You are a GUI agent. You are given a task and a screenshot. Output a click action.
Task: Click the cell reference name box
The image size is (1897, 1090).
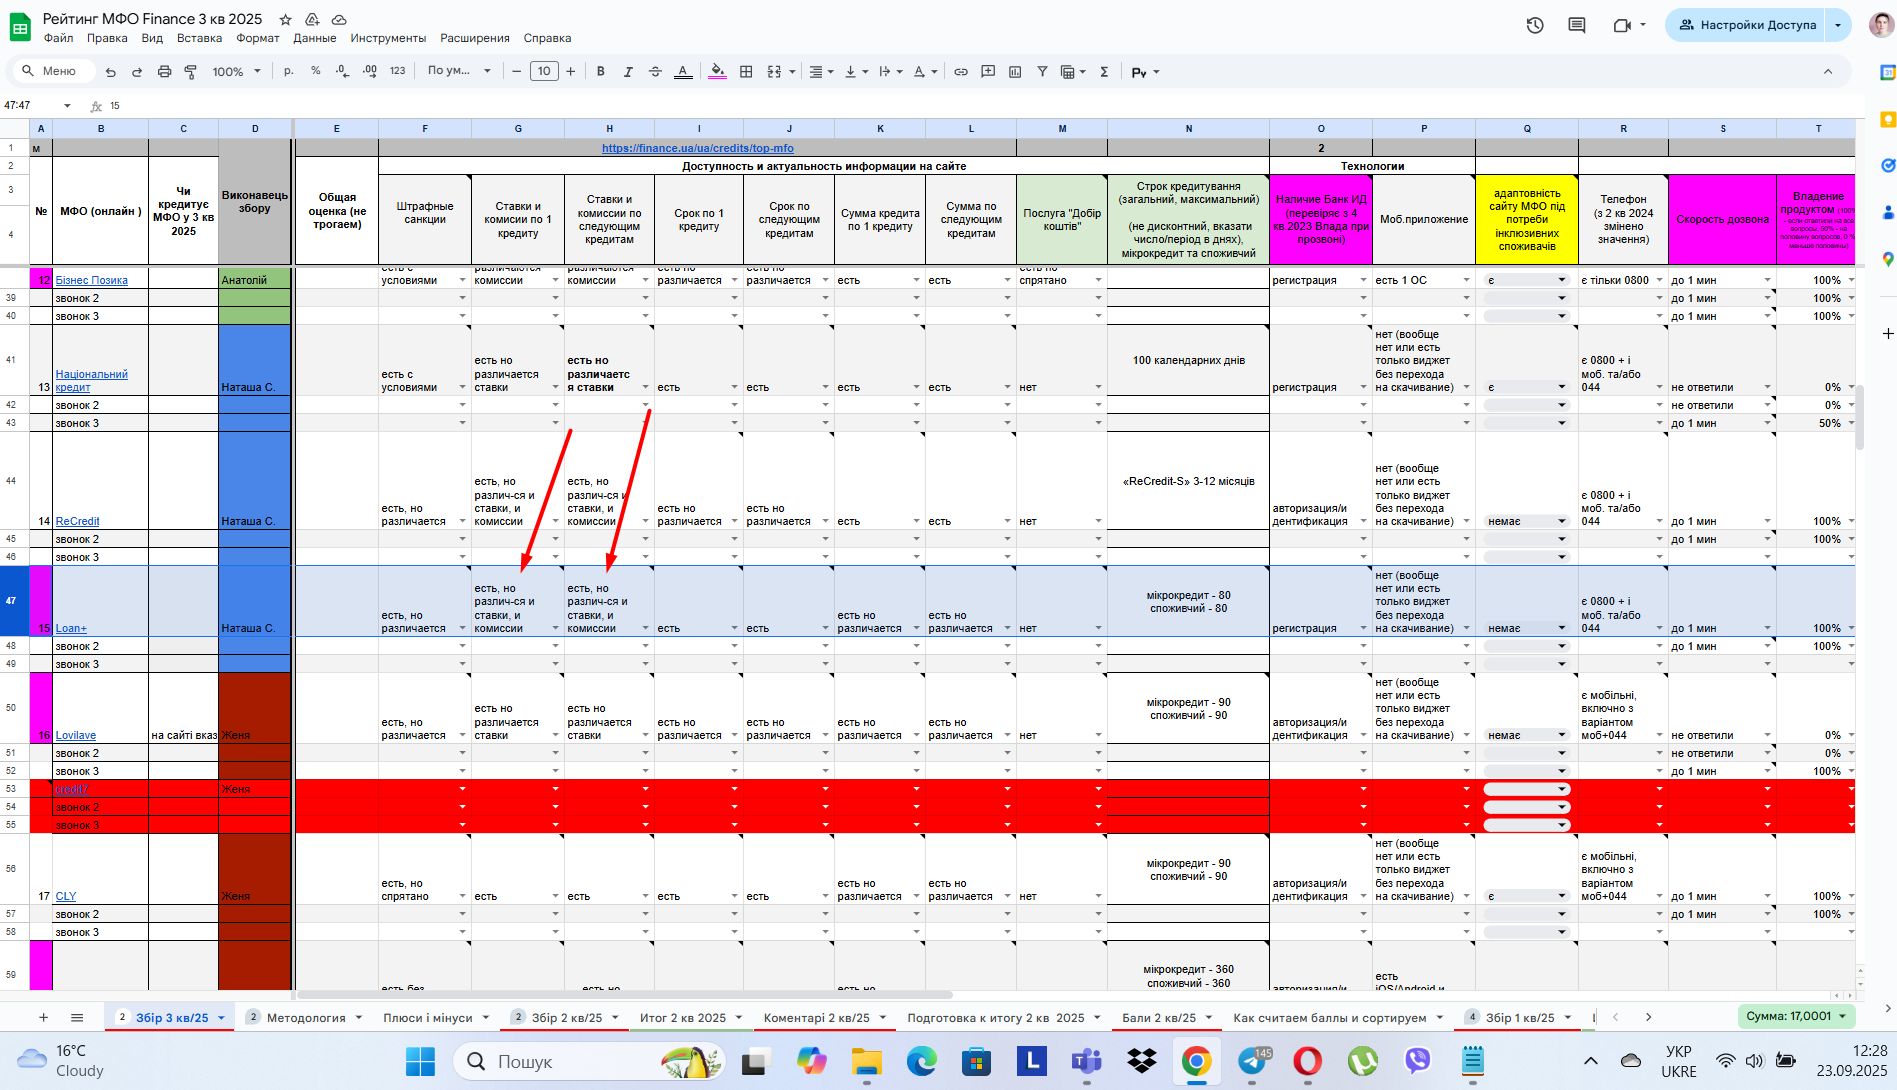pyautogui.click(x=38, y=105)
